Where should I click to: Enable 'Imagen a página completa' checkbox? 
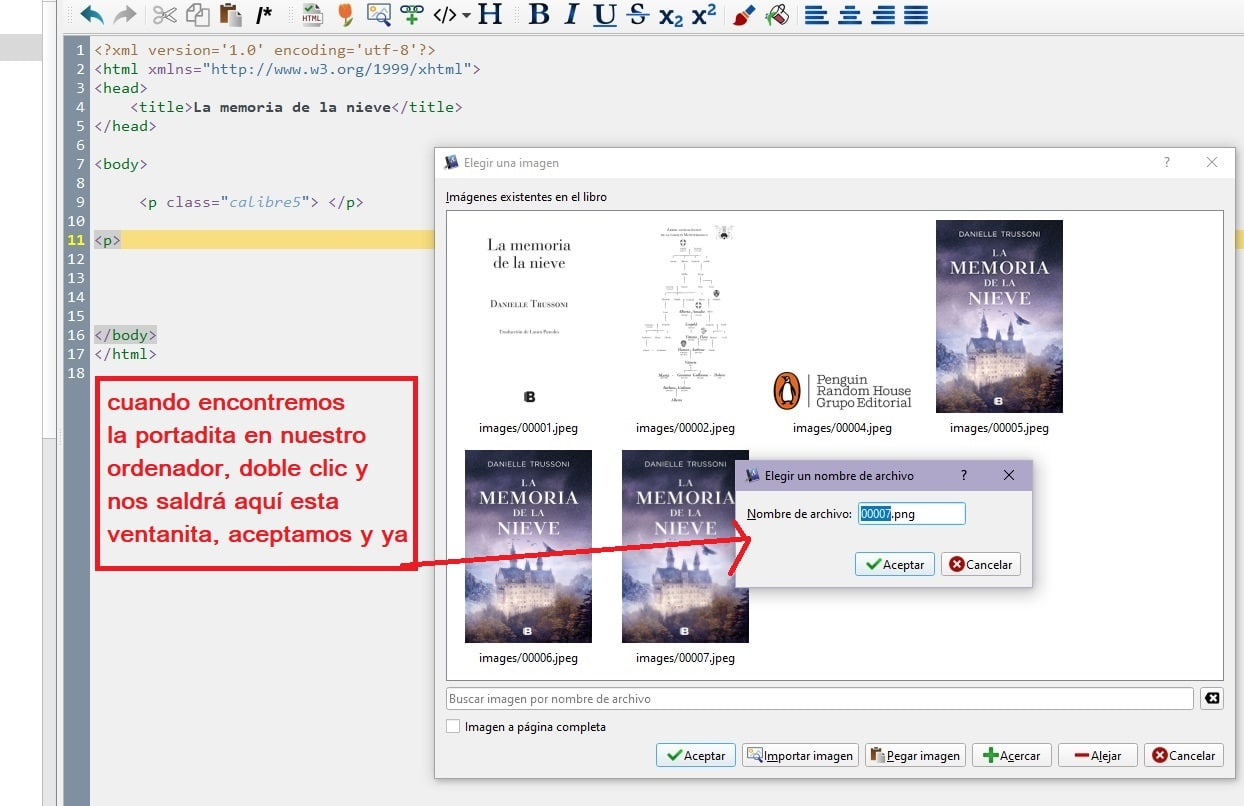454,727
